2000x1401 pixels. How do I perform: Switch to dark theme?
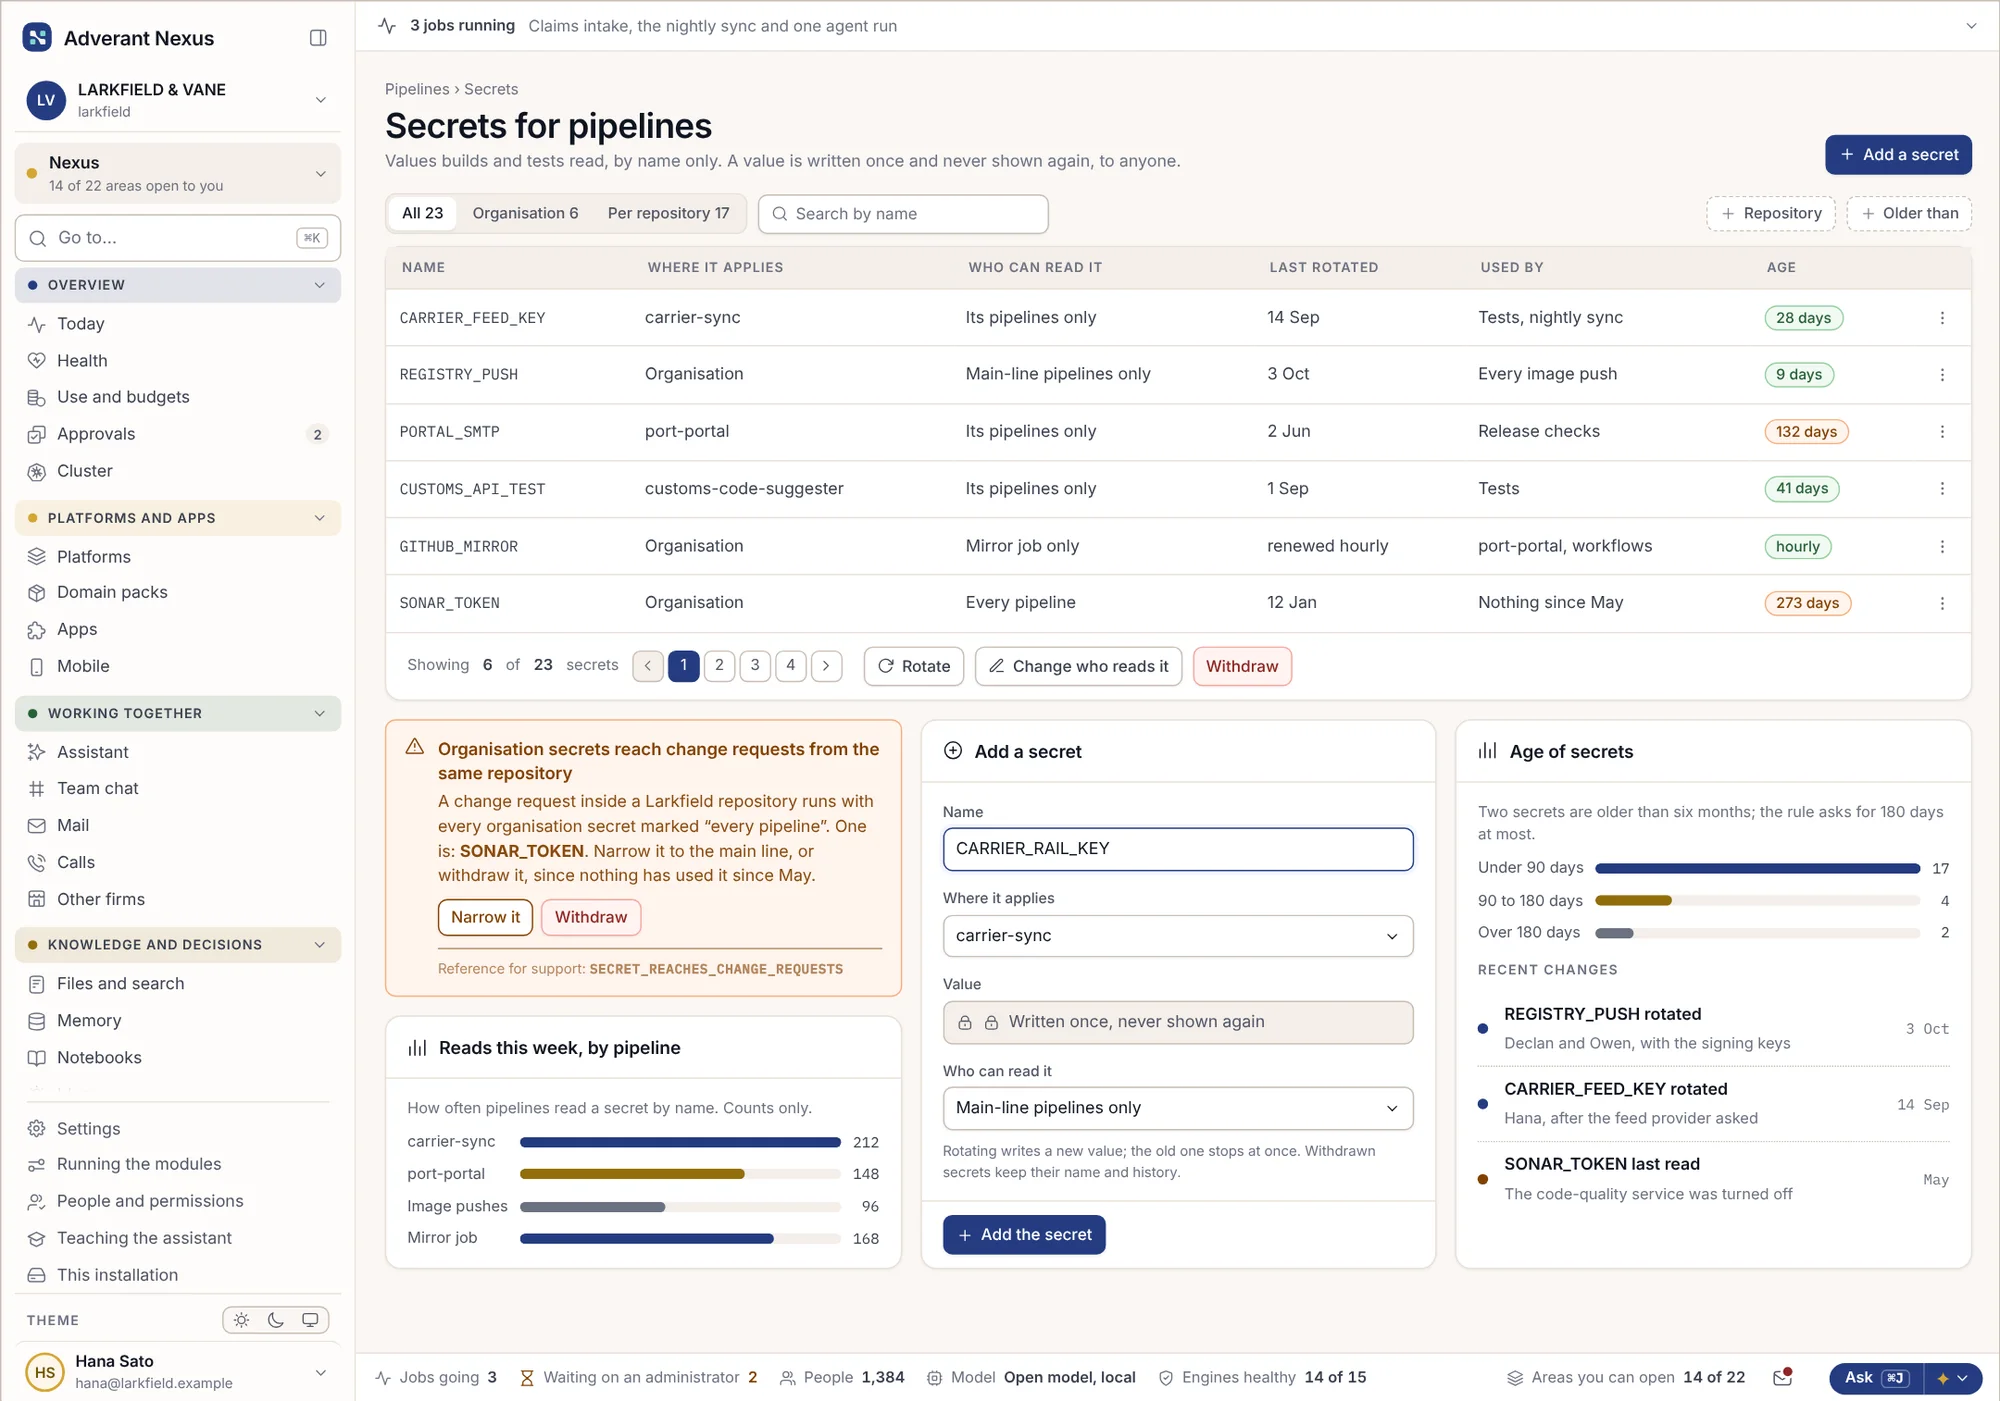[x=276, y=1320]
